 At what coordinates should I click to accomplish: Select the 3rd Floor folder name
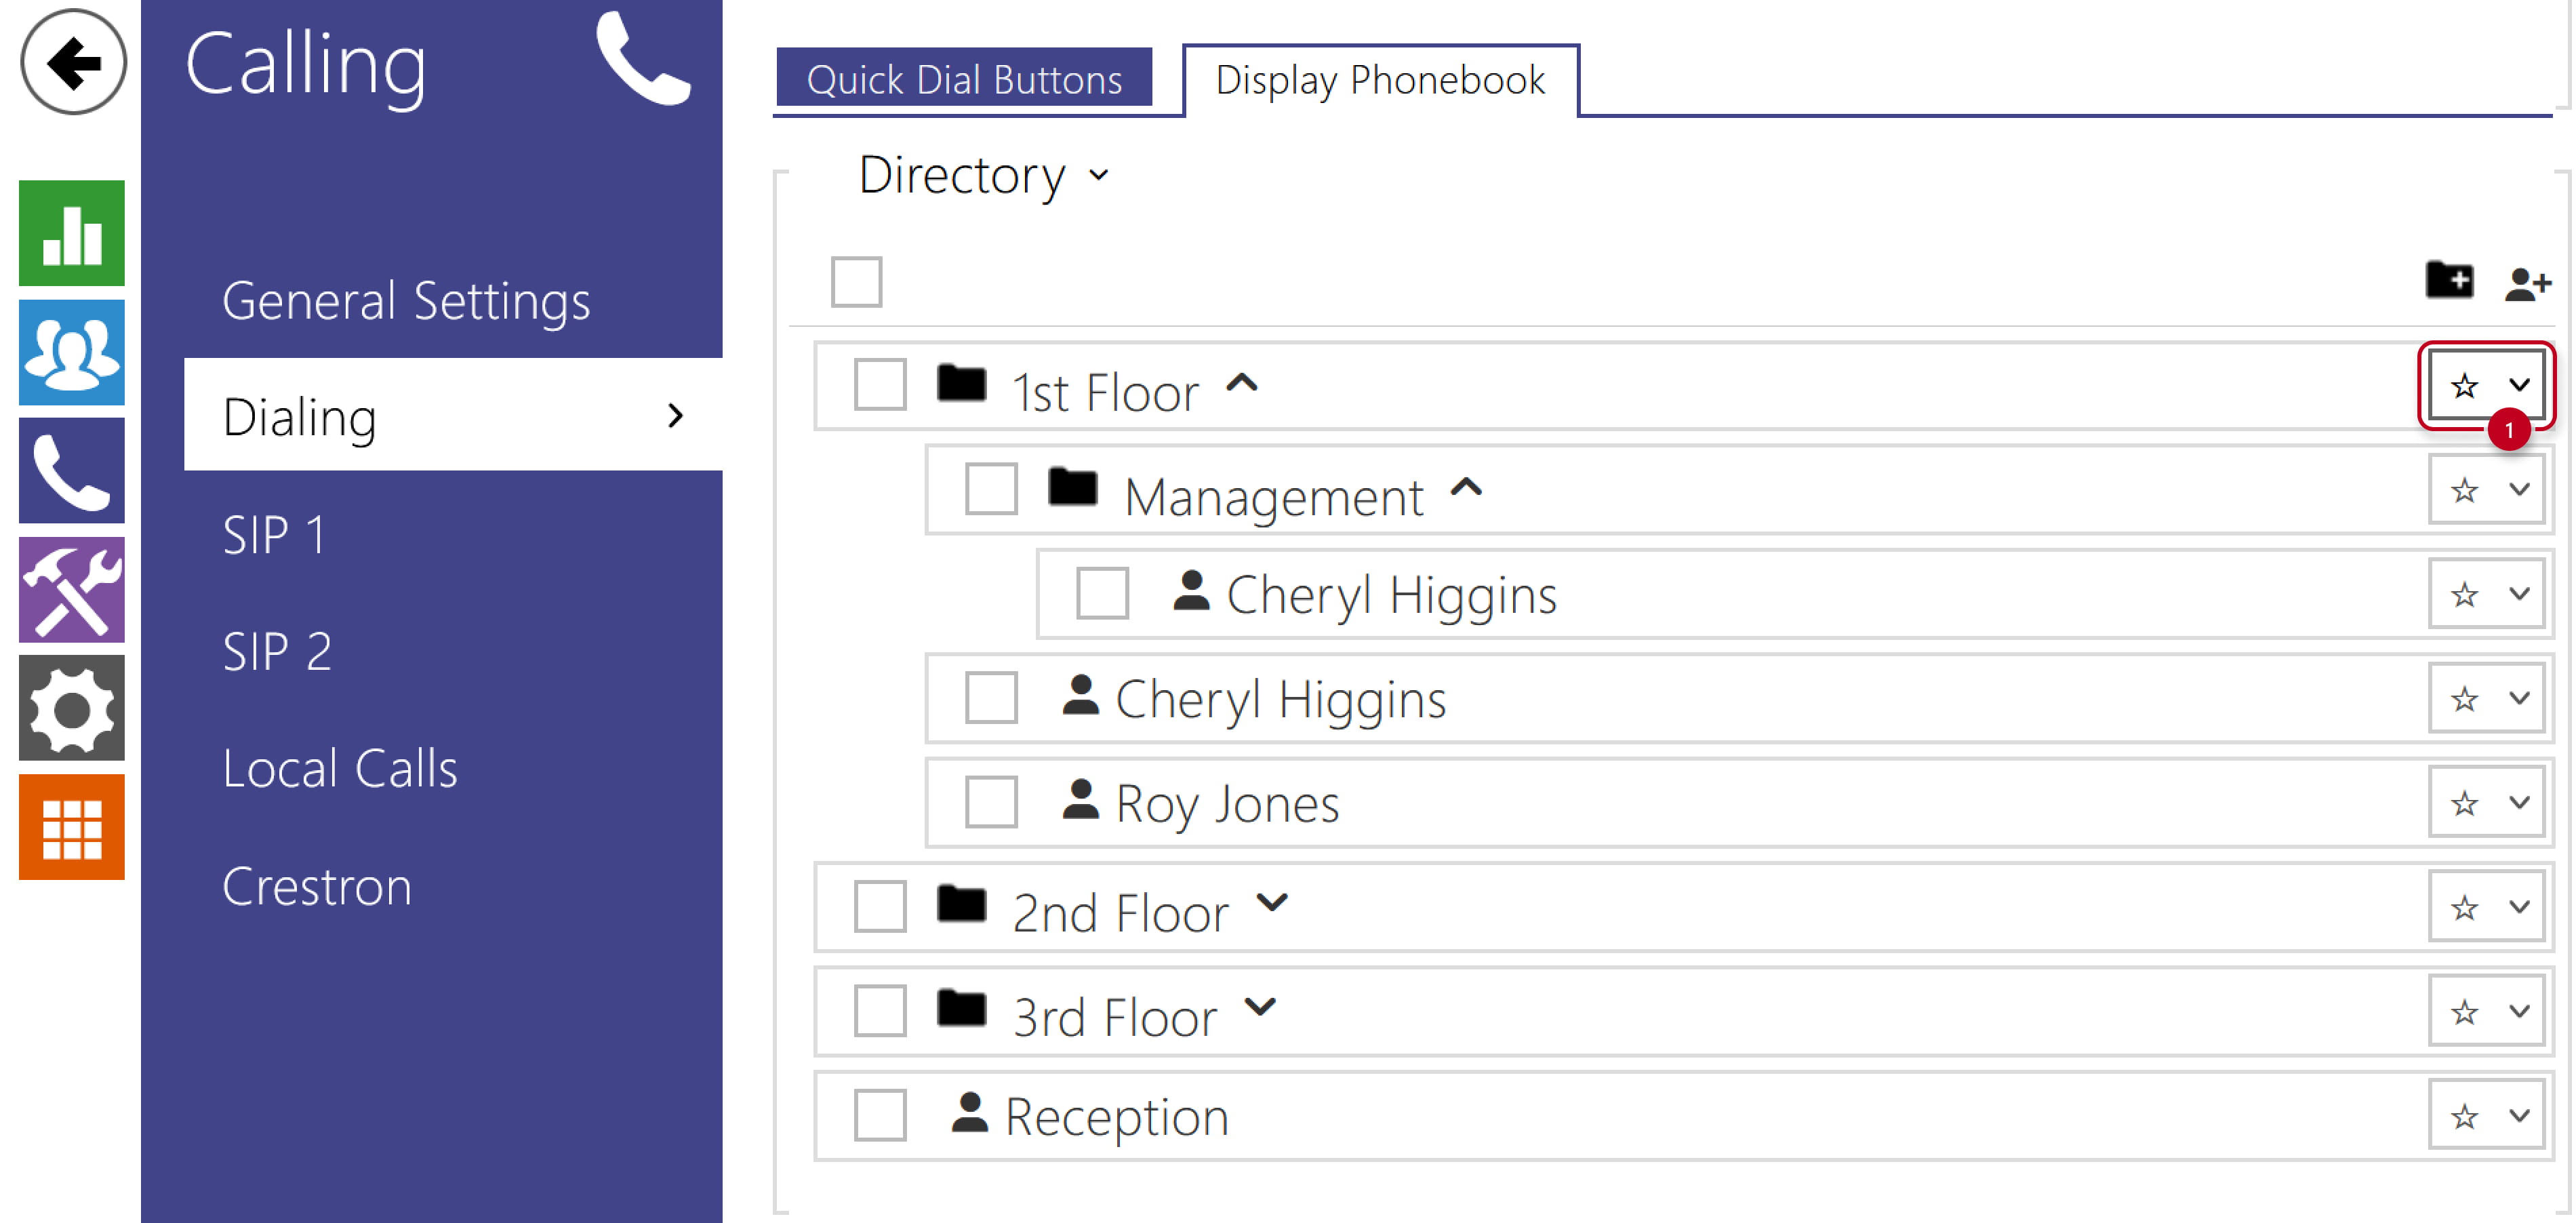point(1114,1018)
